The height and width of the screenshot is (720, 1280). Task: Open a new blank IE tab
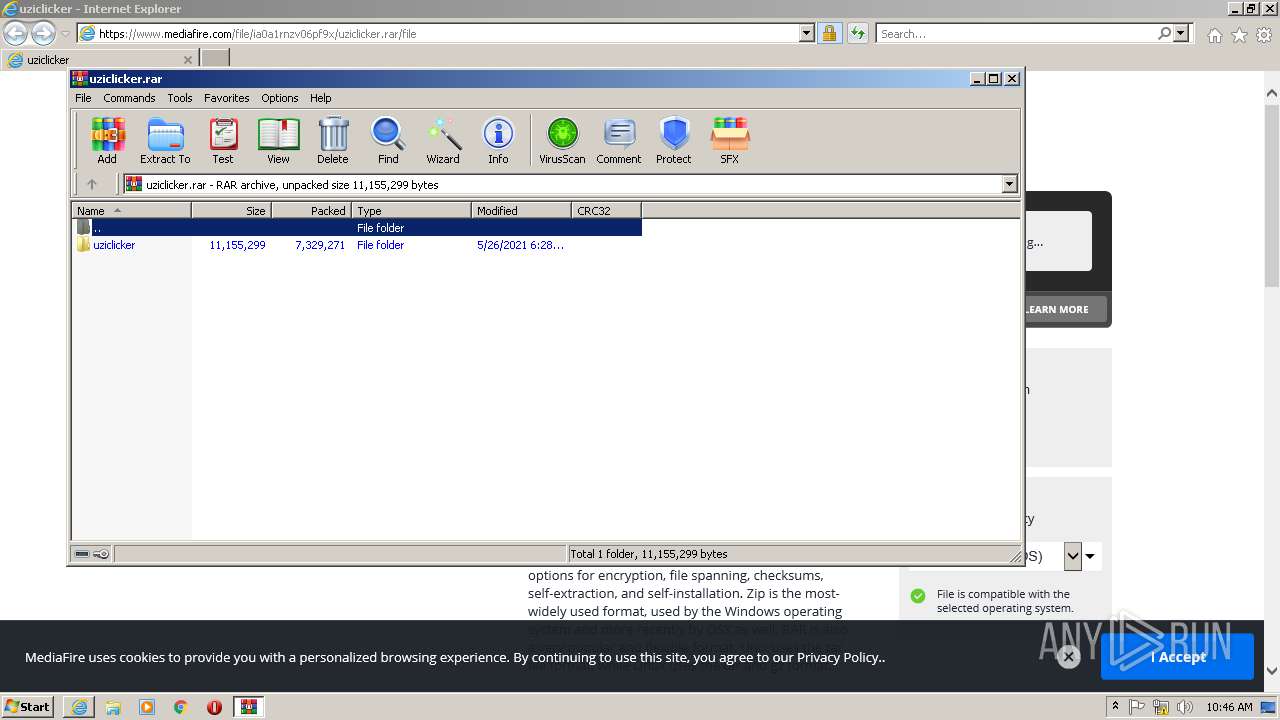215,59
